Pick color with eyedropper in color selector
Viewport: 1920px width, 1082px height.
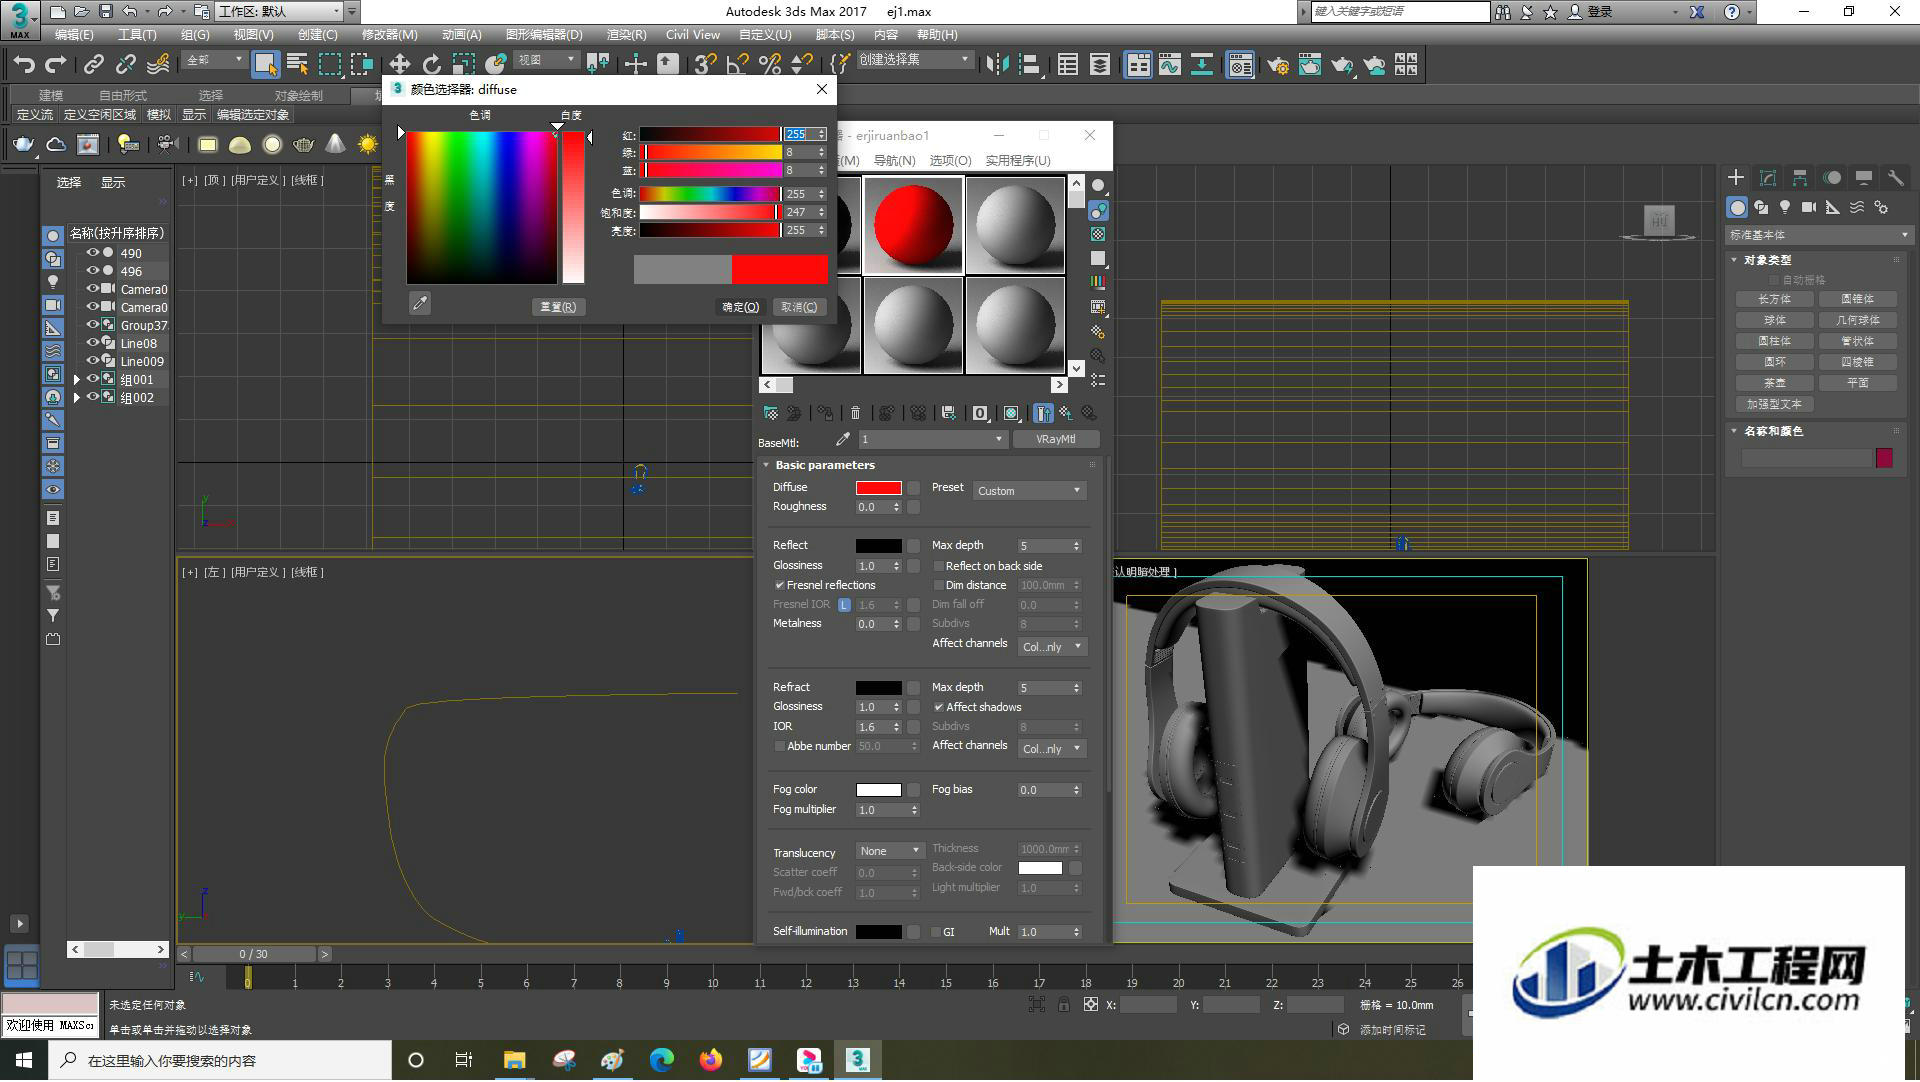420,303
